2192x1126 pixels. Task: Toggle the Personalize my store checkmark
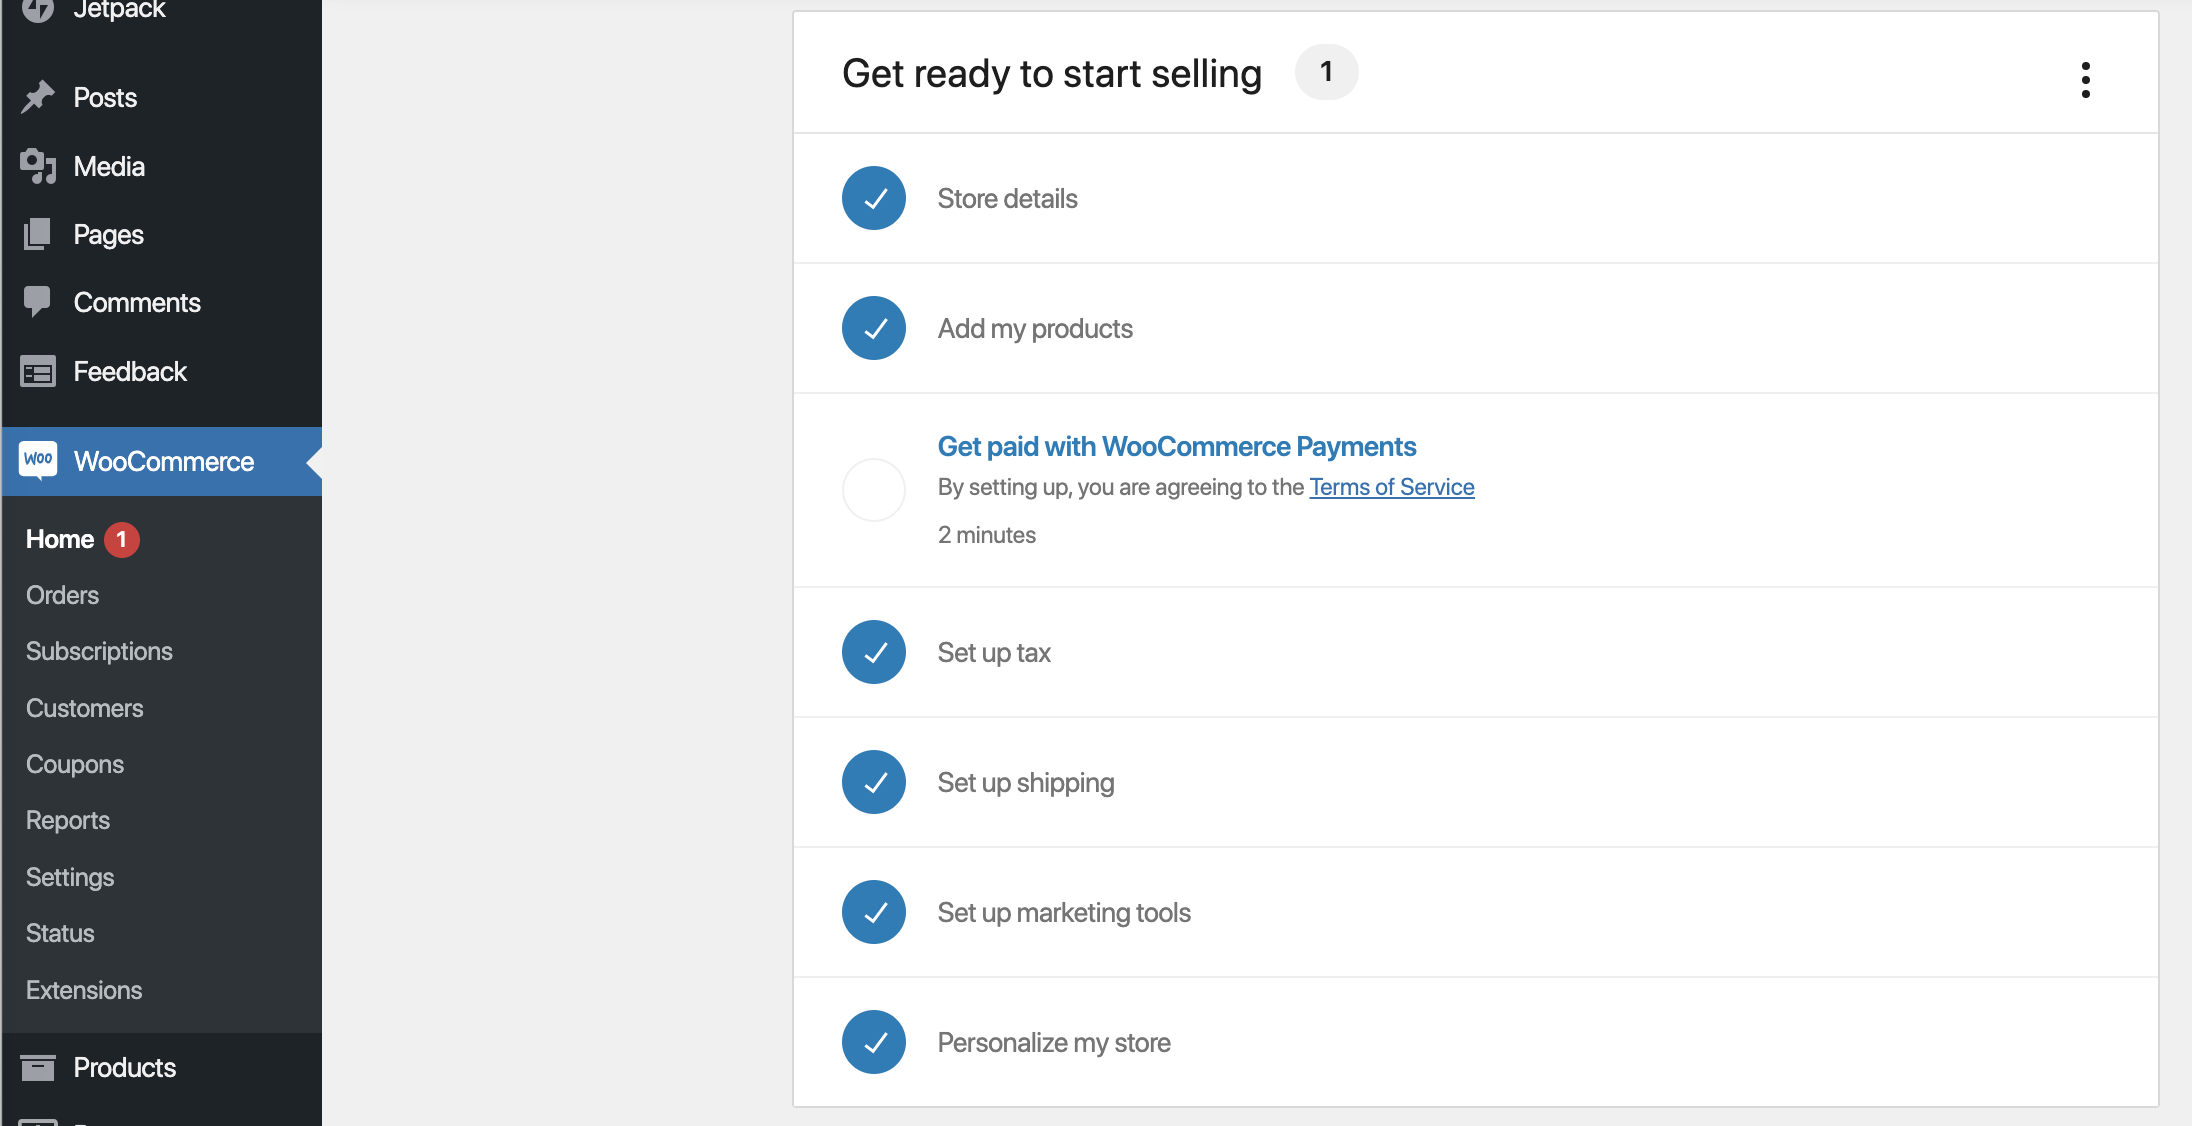point(873,1041)
